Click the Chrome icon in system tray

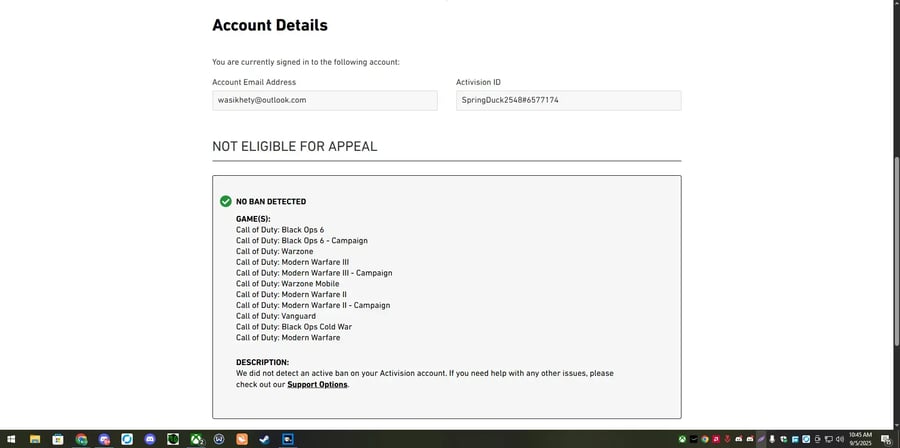pos(705,439)
